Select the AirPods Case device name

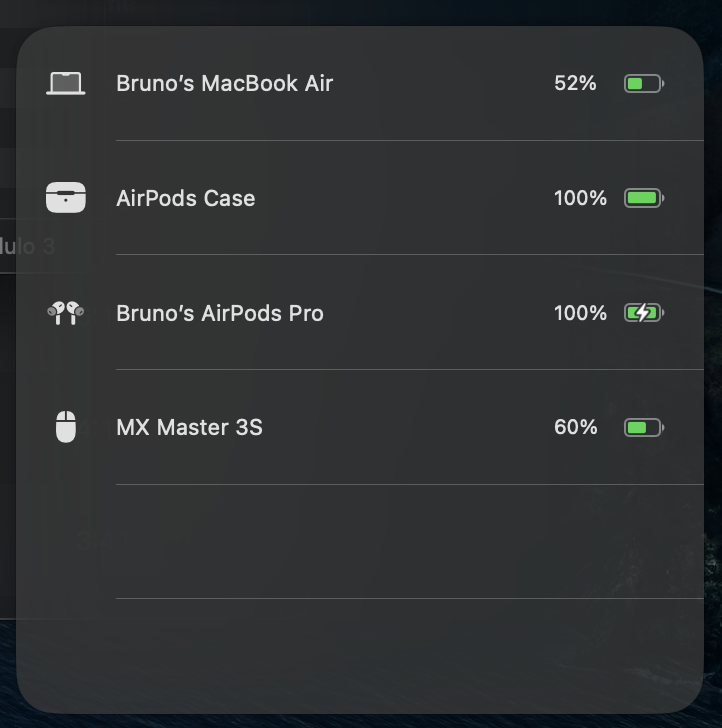[185, 198]
